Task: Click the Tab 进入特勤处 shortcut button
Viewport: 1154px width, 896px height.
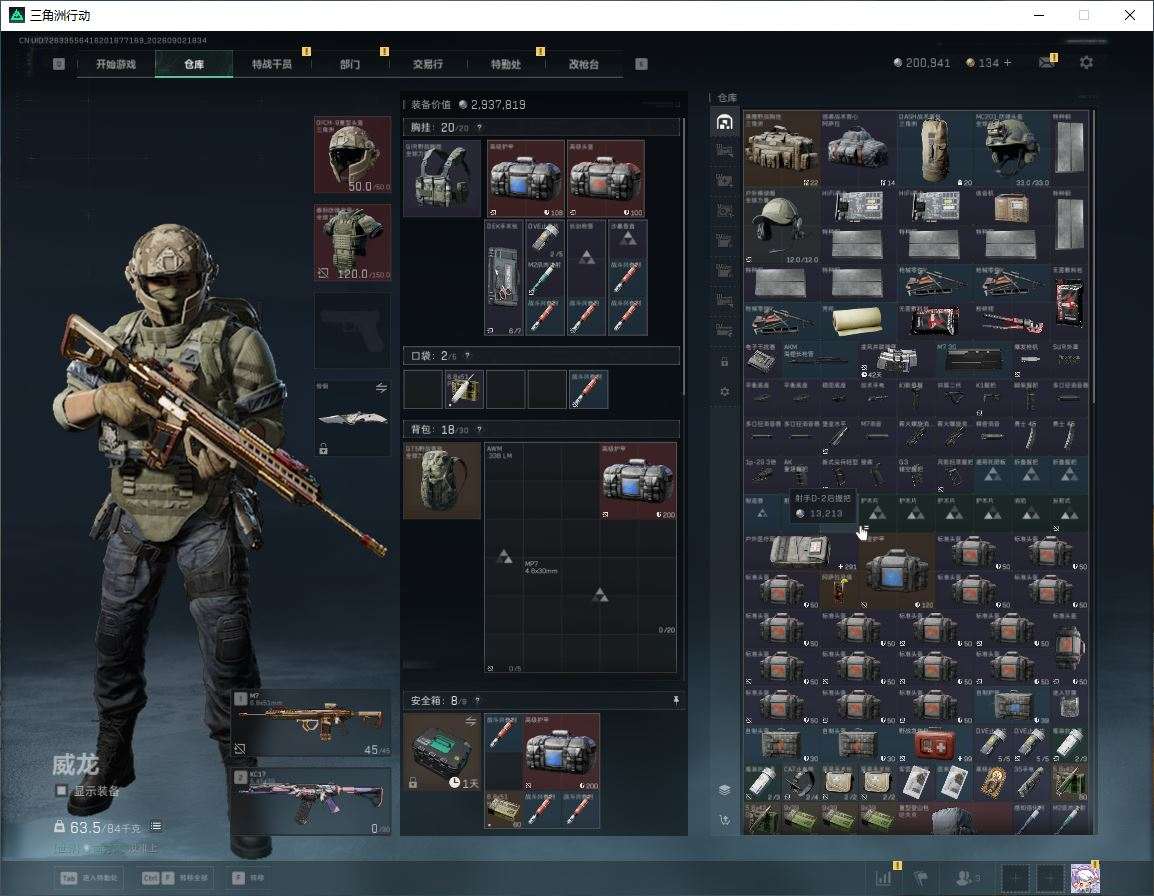Action: point(90,878)
